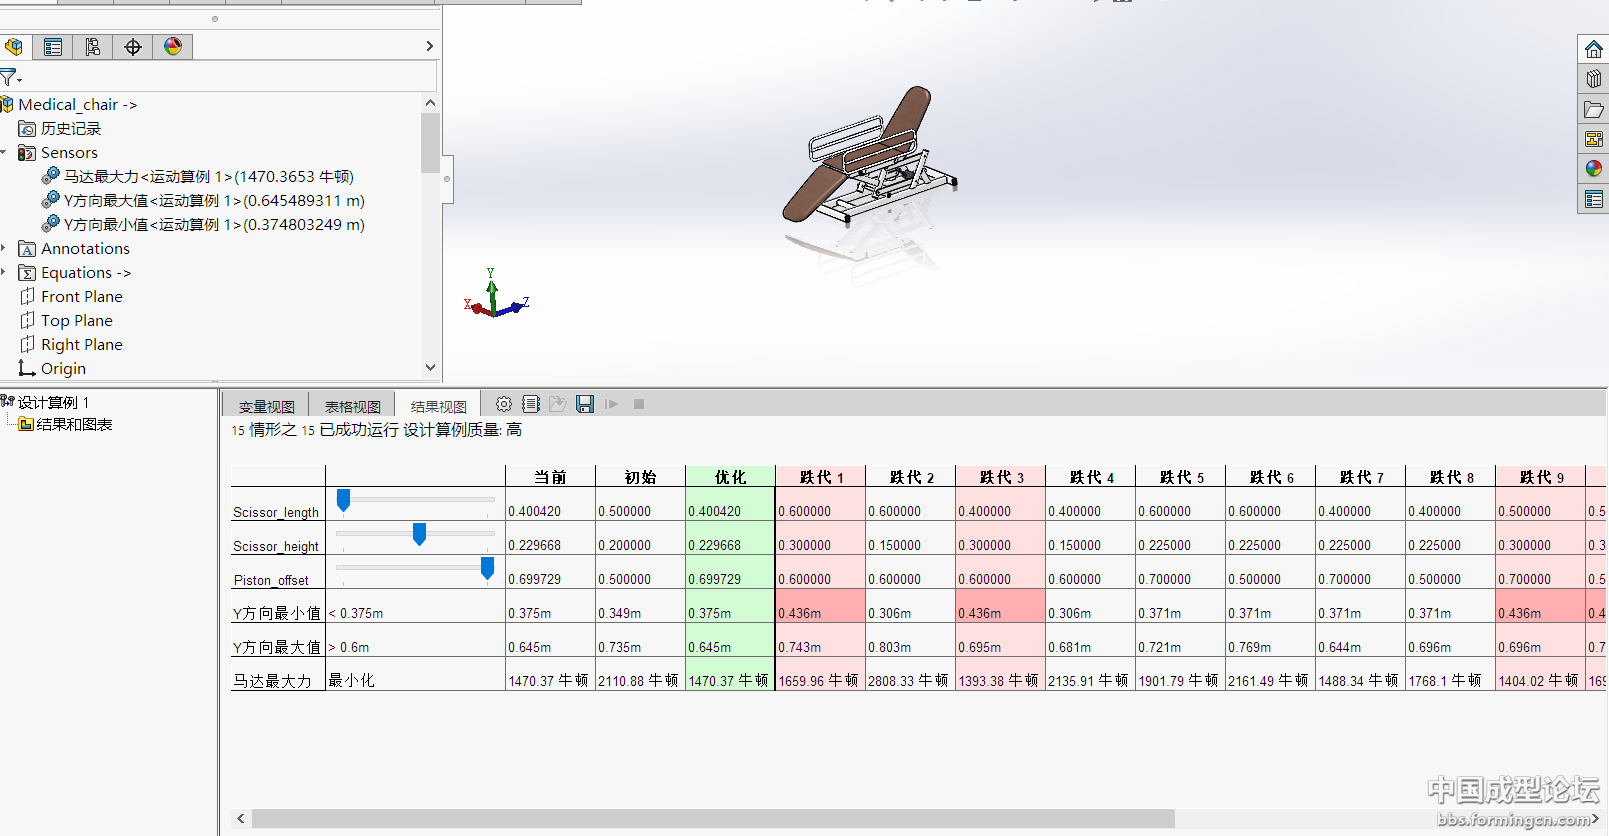
Task: Click the design study options gear icon
Action: [x=504, y=404]
